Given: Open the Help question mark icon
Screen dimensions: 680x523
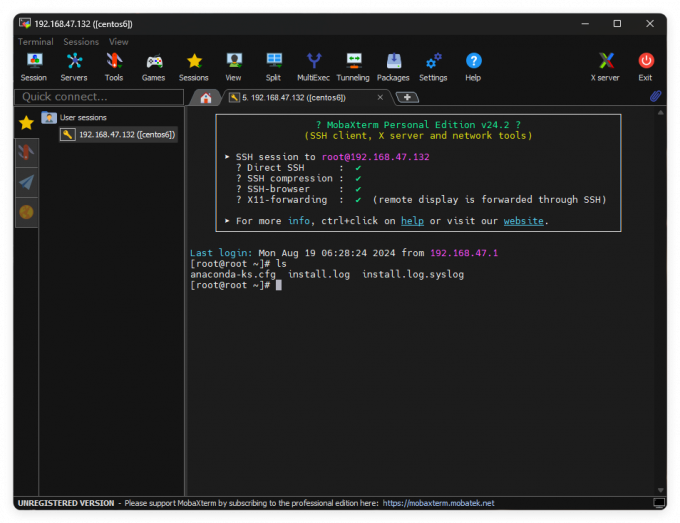Looking at the screenshot, I should pos(473,67).
